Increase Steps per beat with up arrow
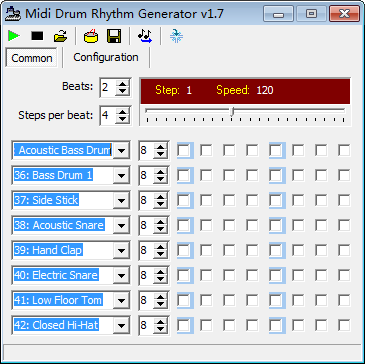This screenshot has width=365, height=364. pyautogui.click(x=123, y=112)
